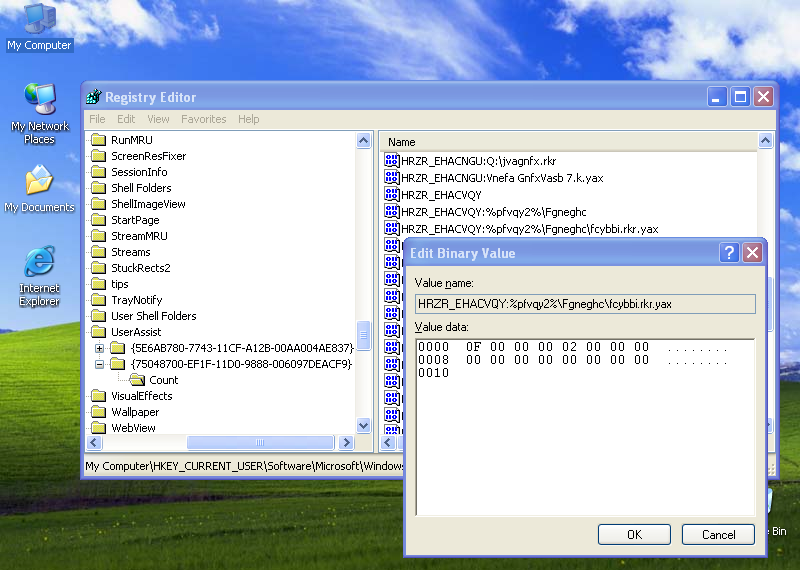Click binary icon of HRZR_EHACNGU:Q:\jvagnfx.rkr
Viewport: 800px width, 570px height.
coord(391,161)
